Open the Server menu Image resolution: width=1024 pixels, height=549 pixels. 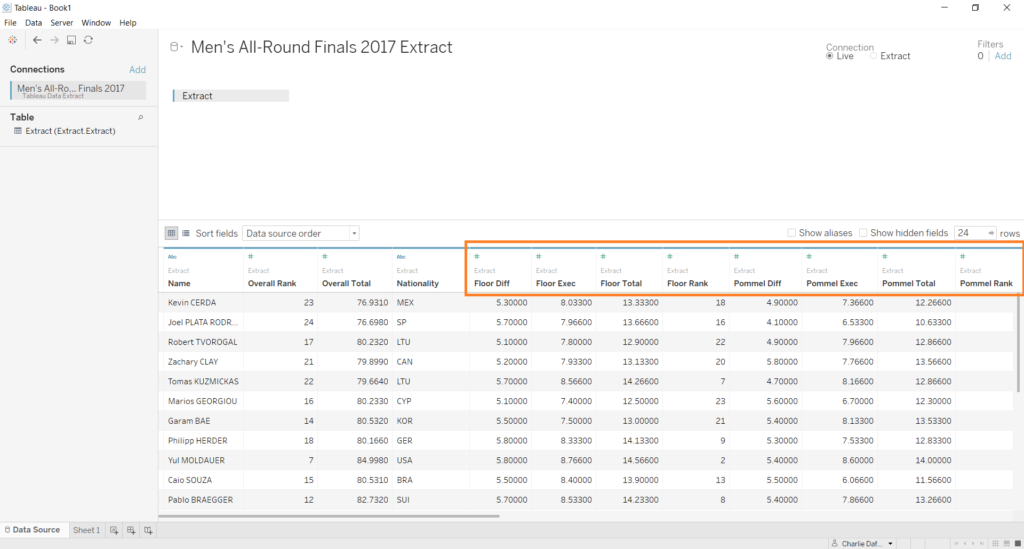pos(61,22)
